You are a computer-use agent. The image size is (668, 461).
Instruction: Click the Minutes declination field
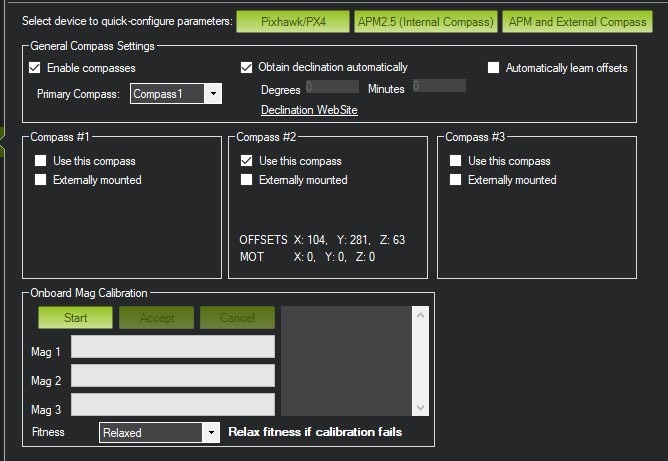click(439, 86)
